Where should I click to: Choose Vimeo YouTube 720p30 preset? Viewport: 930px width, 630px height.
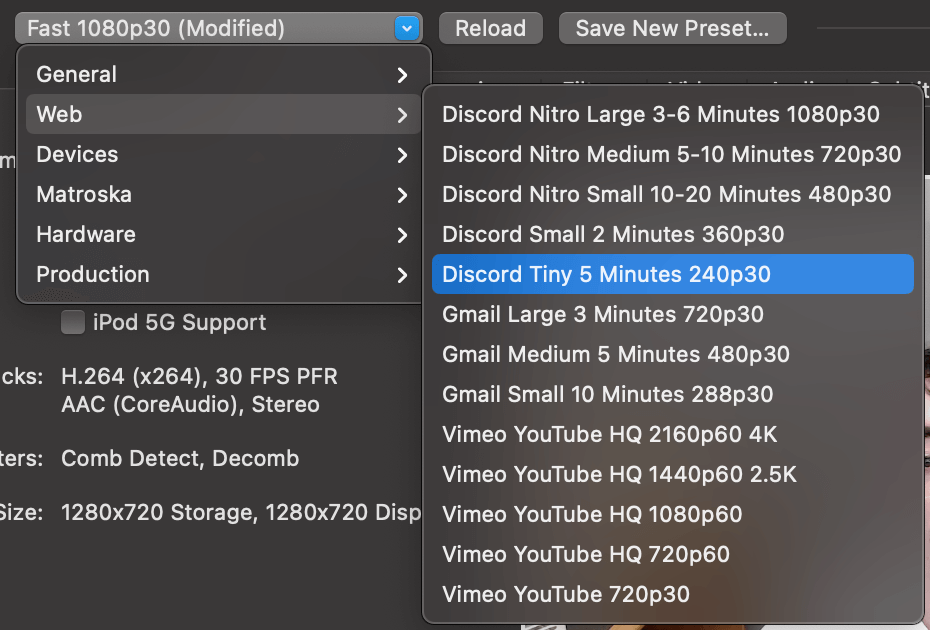pos(566,594)
